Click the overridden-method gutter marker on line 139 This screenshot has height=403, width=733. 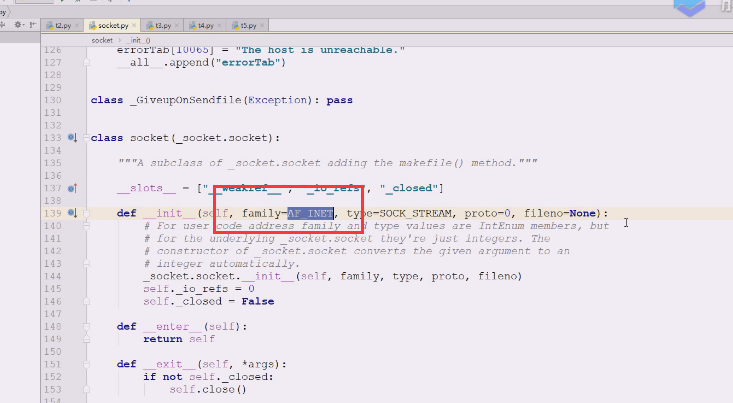point(72,213)
